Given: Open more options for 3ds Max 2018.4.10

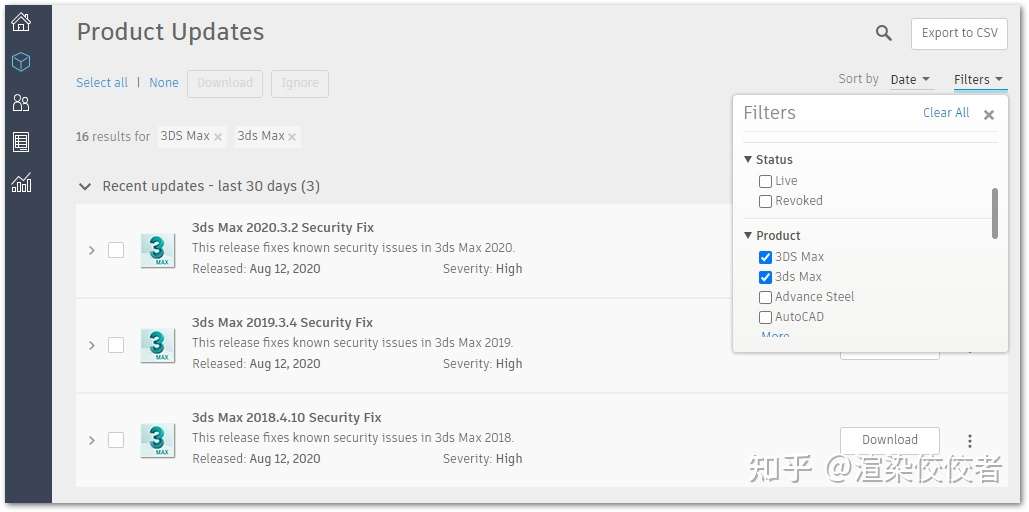Looking at the screenshot, I should (x=969, y=440).
